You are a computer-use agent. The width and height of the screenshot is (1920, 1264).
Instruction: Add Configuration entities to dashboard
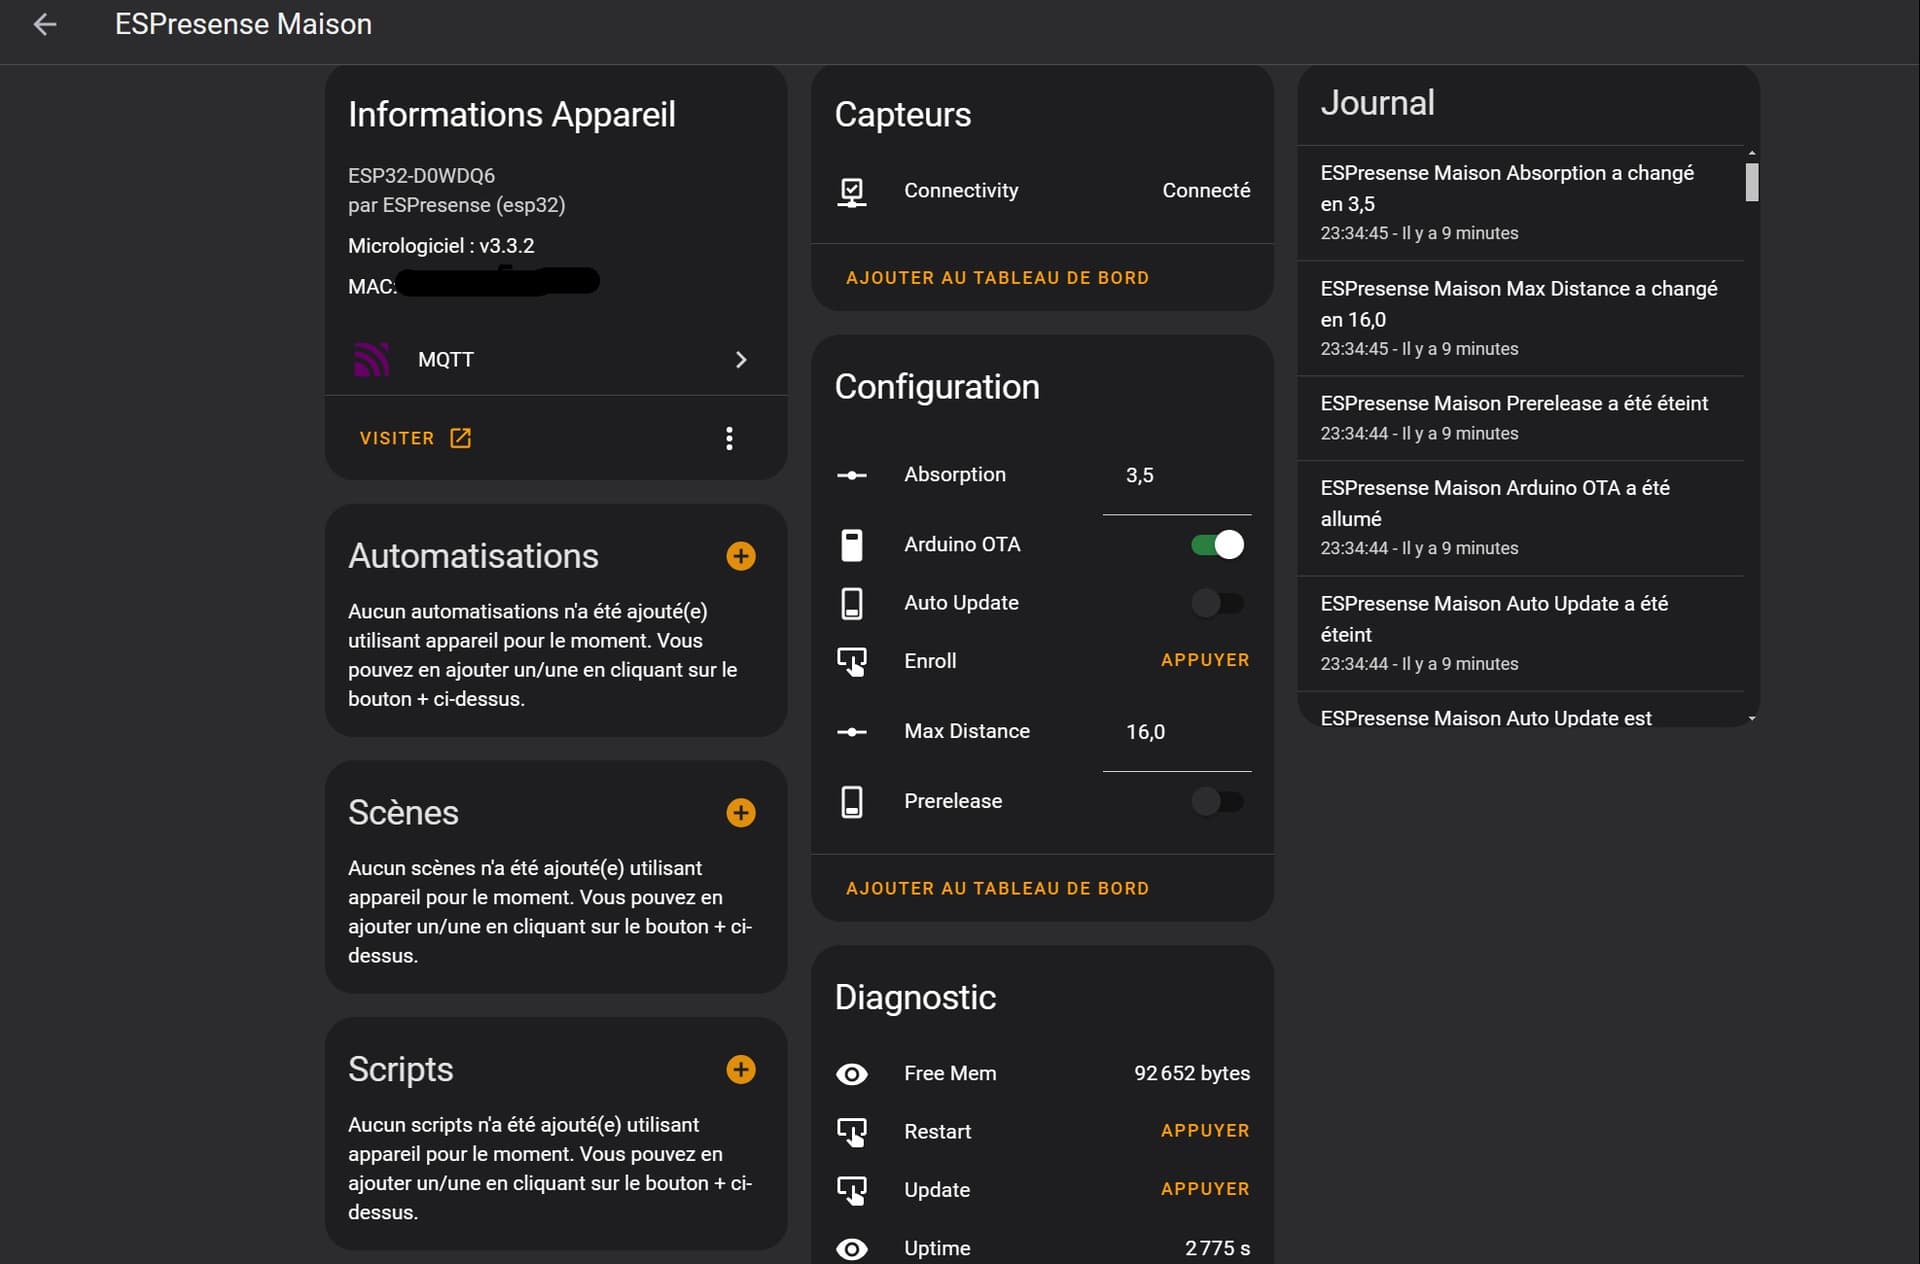(x=997, y=888)
